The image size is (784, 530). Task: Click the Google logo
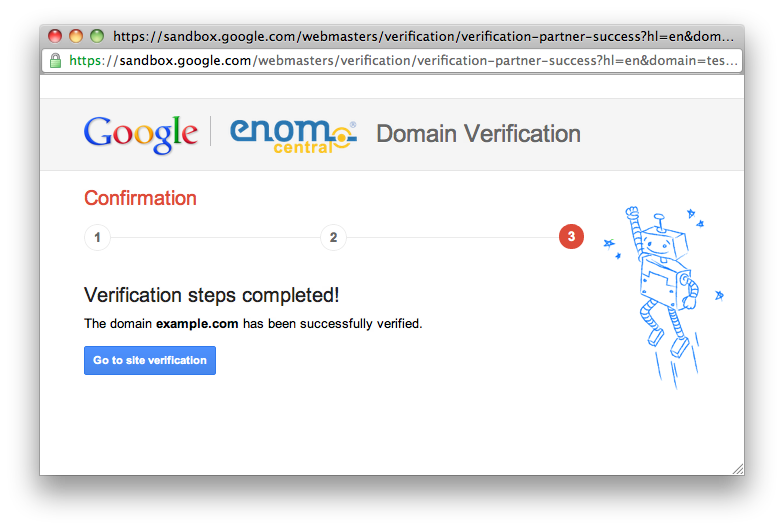(141, 134)
